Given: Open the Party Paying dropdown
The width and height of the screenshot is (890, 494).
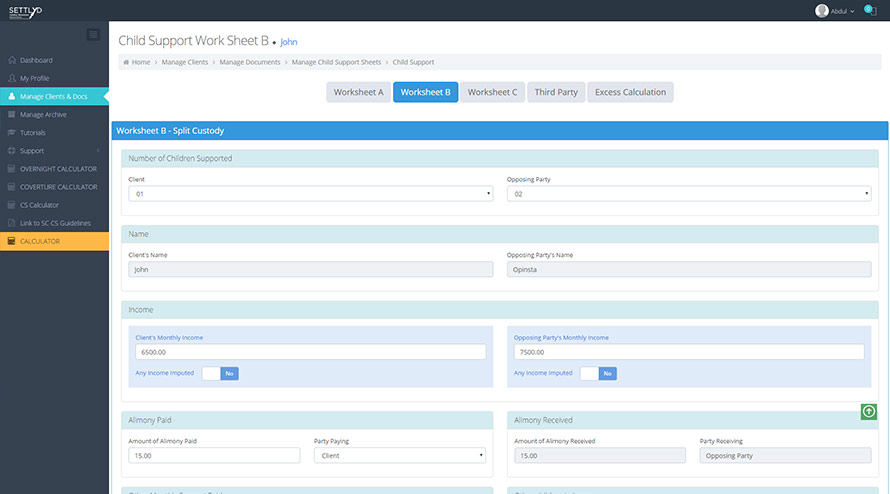Looking at the screenshot, I should [x=400, y=455].
